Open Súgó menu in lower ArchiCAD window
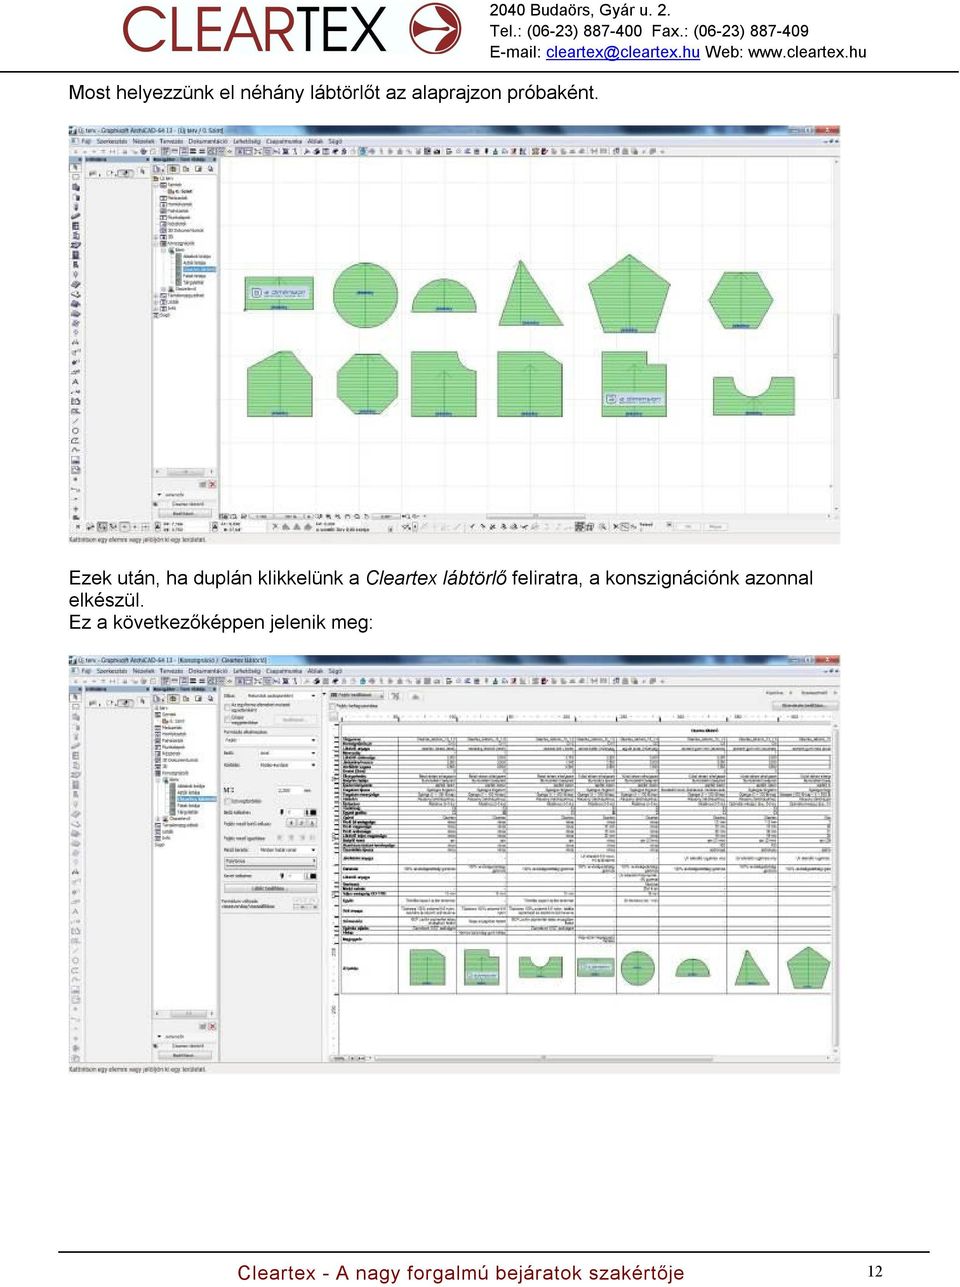 pyautogui.click(x=335, y=671)
